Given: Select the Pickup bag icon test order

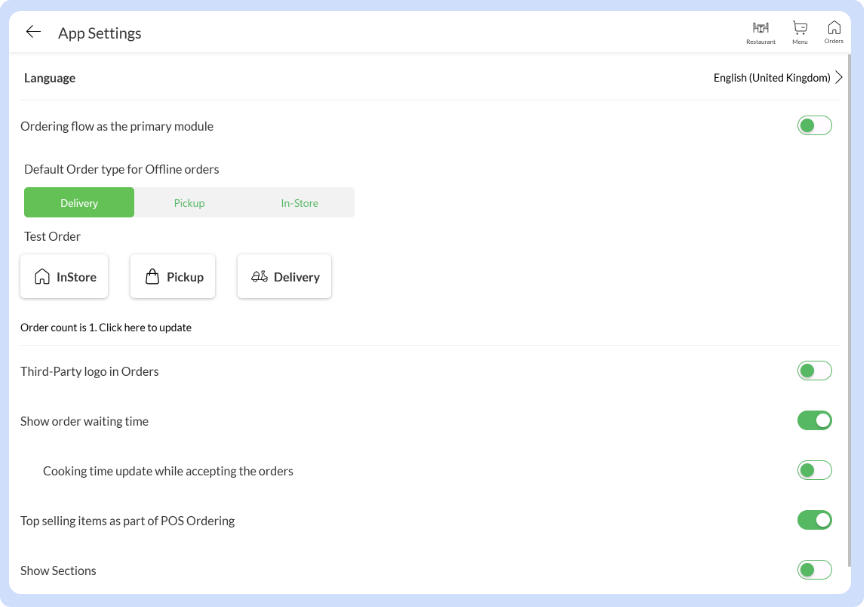Looking at the screenshot, I should (x=172, y=276).
